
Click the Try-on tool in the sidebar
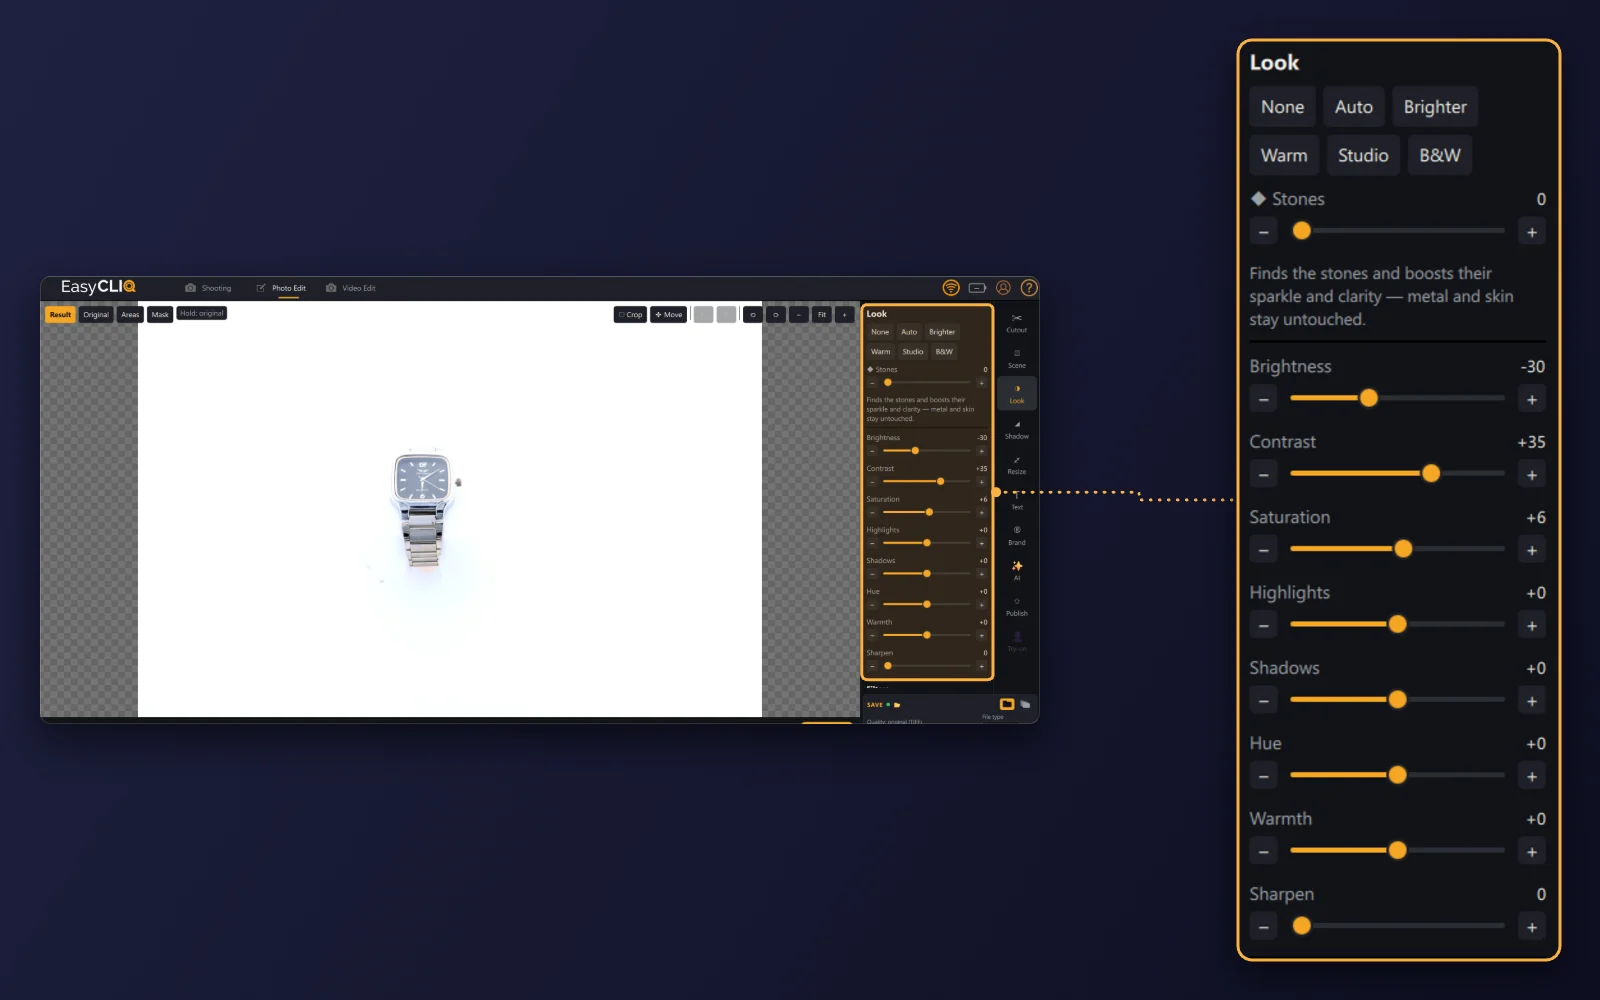[1016, 642]
